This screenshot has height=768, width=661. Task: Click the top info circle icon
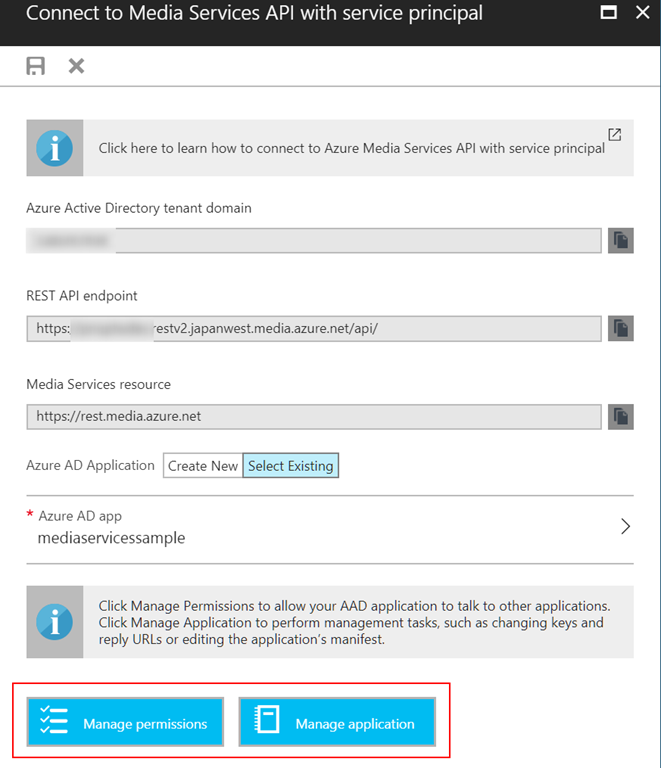(54, 148)
